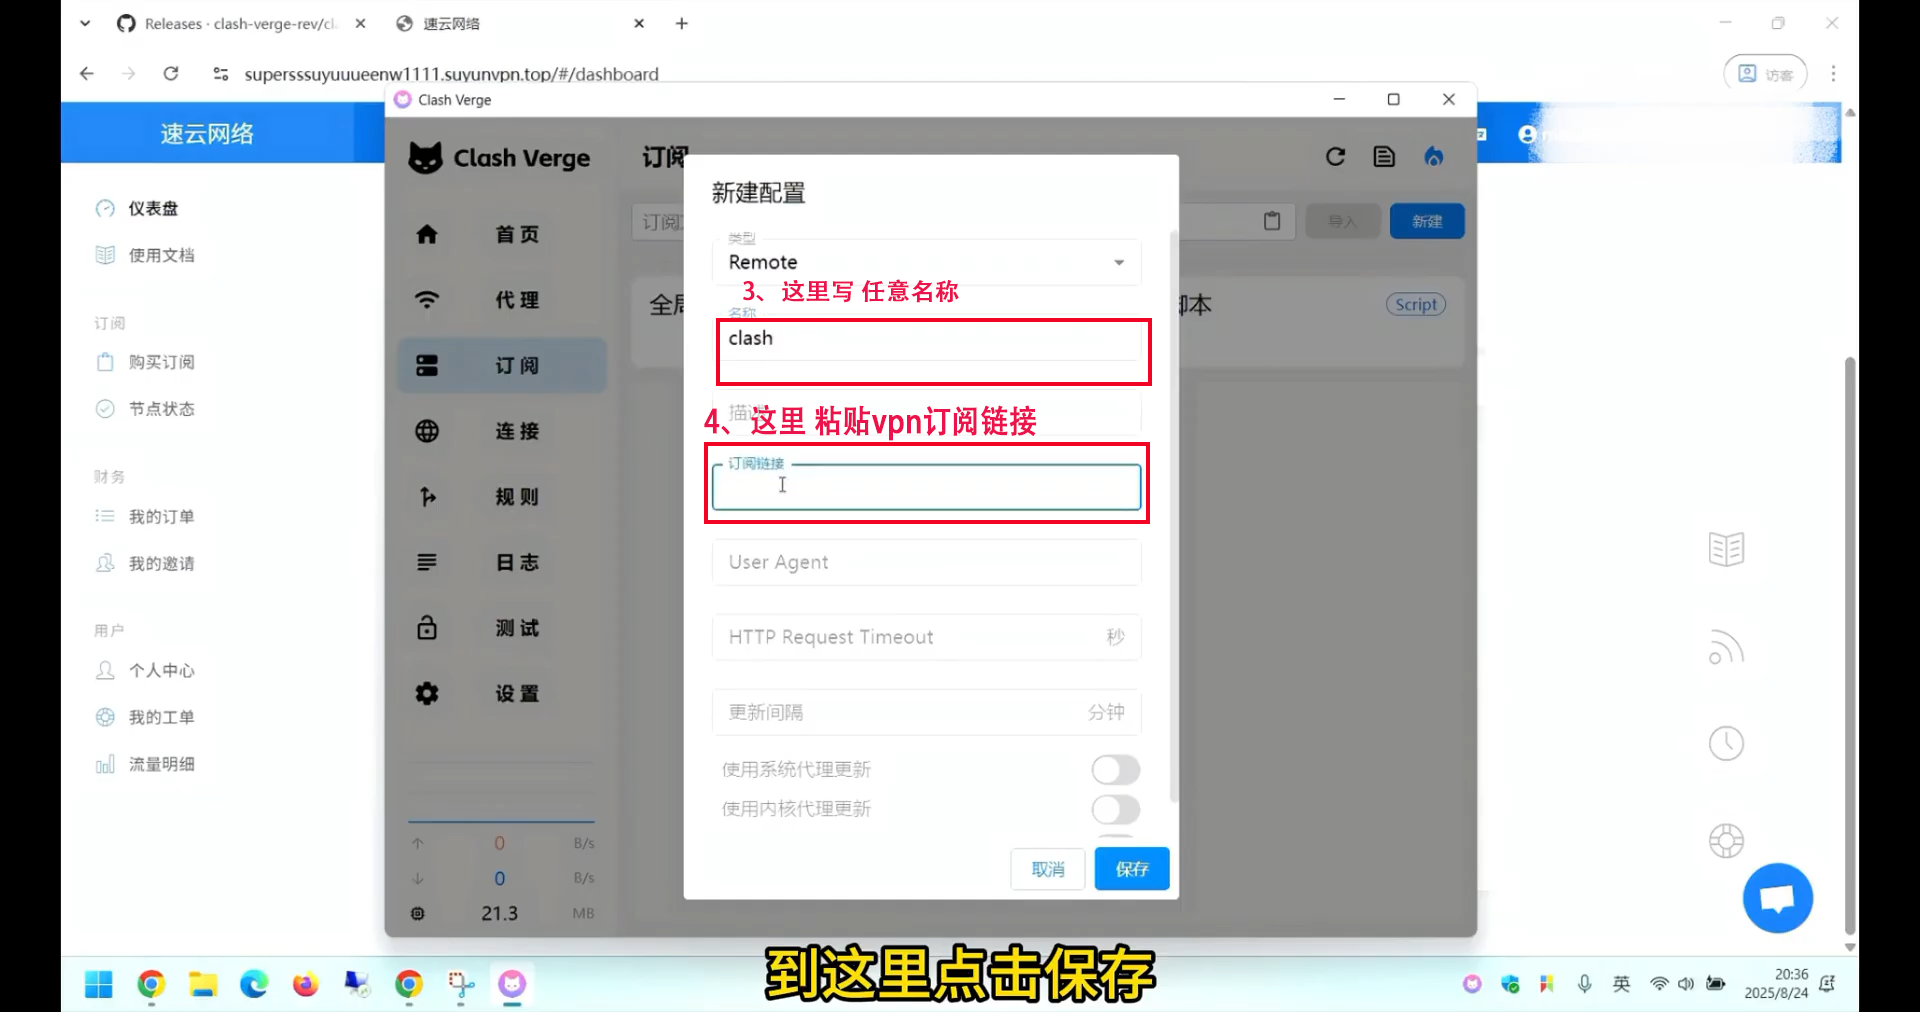1920x1012 pixels.
Task: Open Microsoft Edge from the taskbar
Action: pos(254,985)
